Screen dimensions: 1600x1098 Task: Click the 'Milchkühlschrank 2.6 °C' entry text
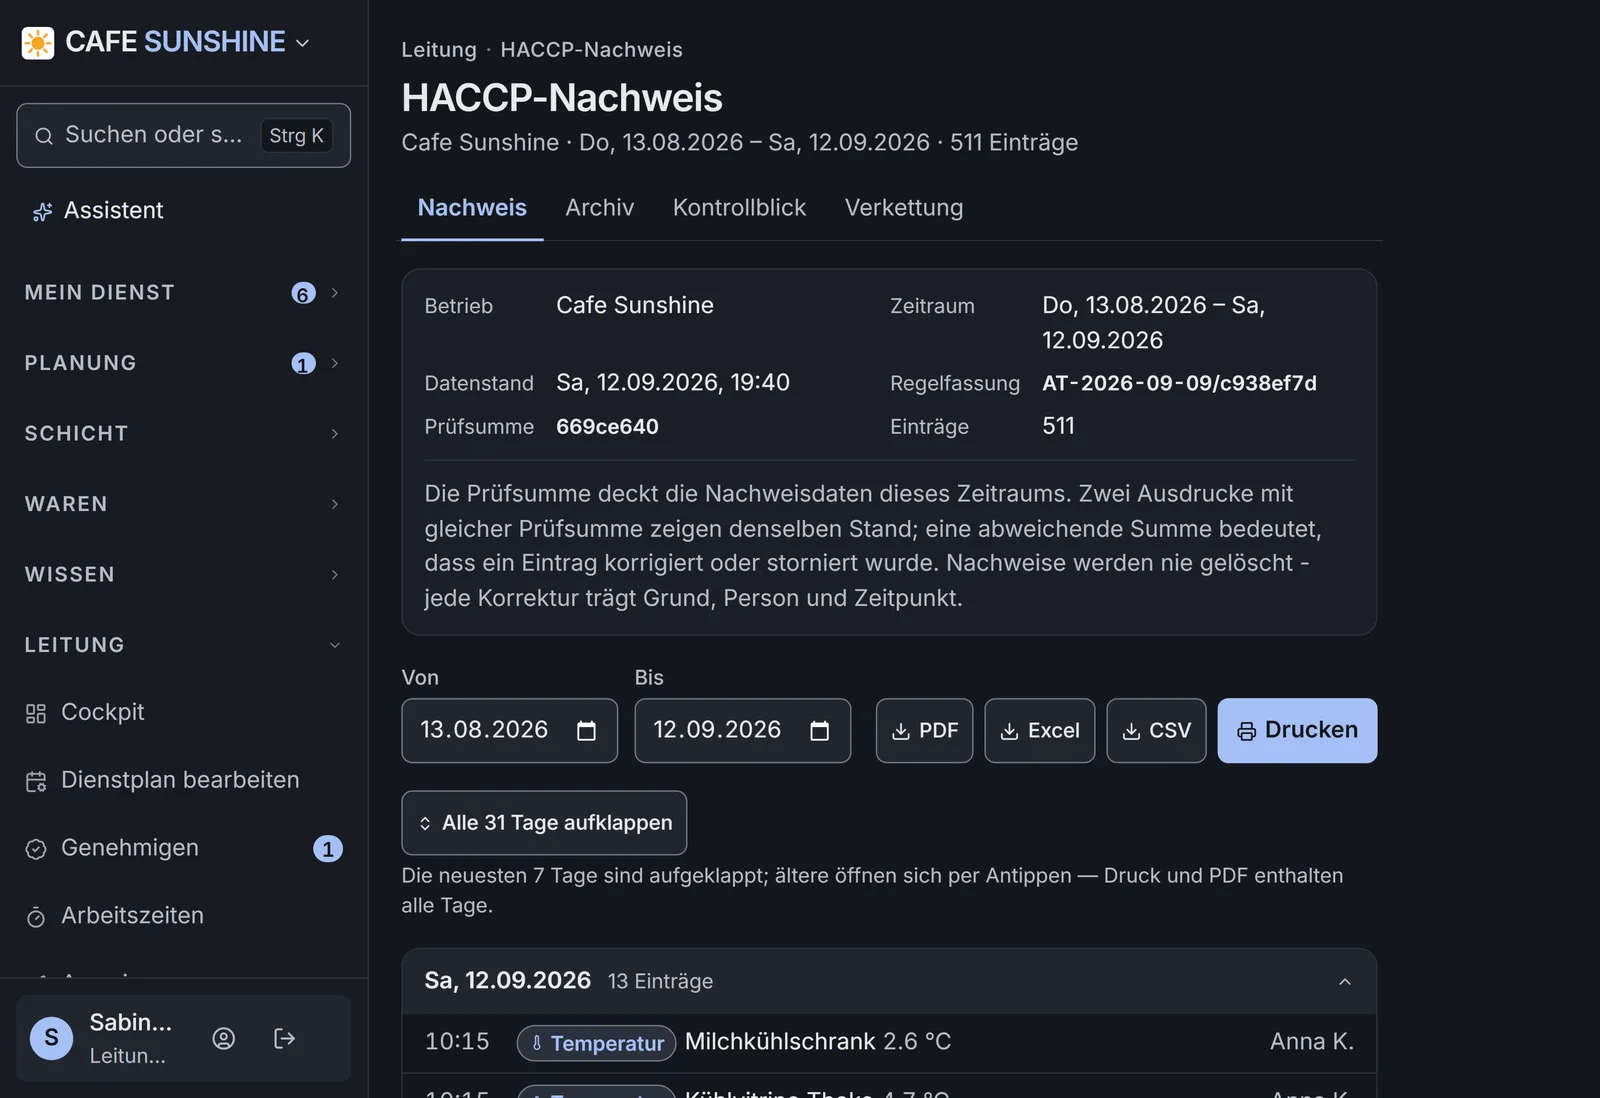818,1042
